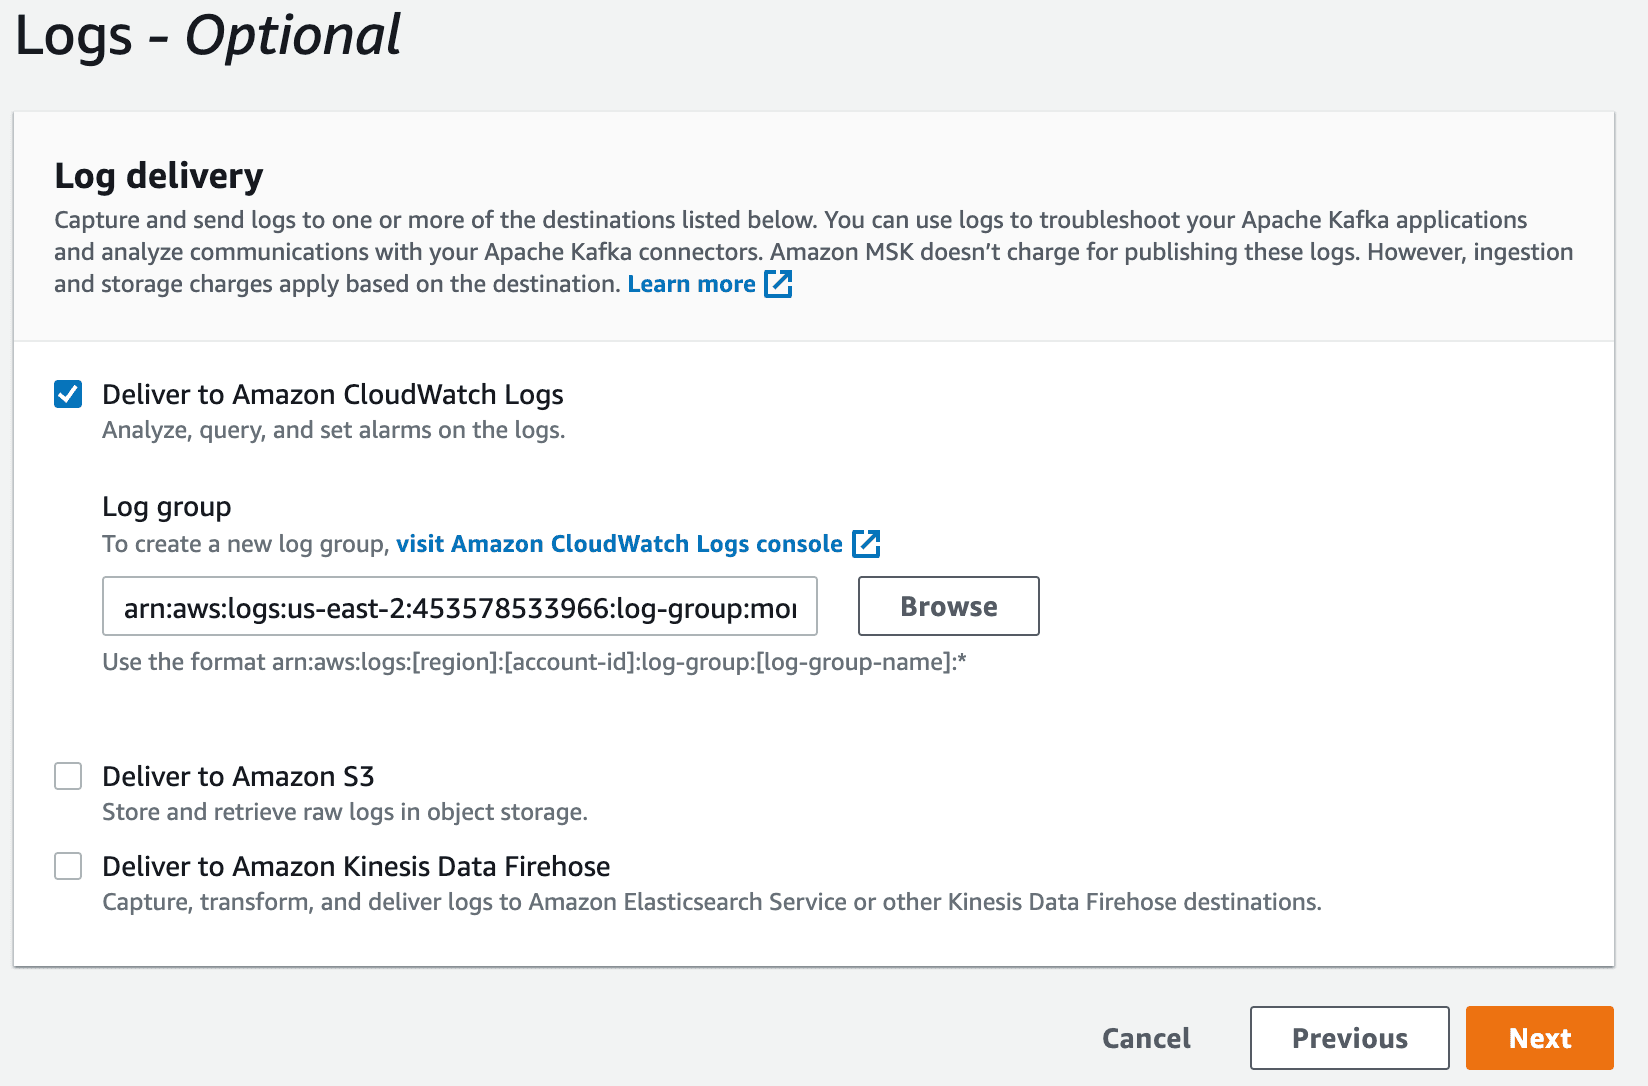Click the "Logs - Optional" page title
Screen dimensions: 1648x1086
coord(208,36)
